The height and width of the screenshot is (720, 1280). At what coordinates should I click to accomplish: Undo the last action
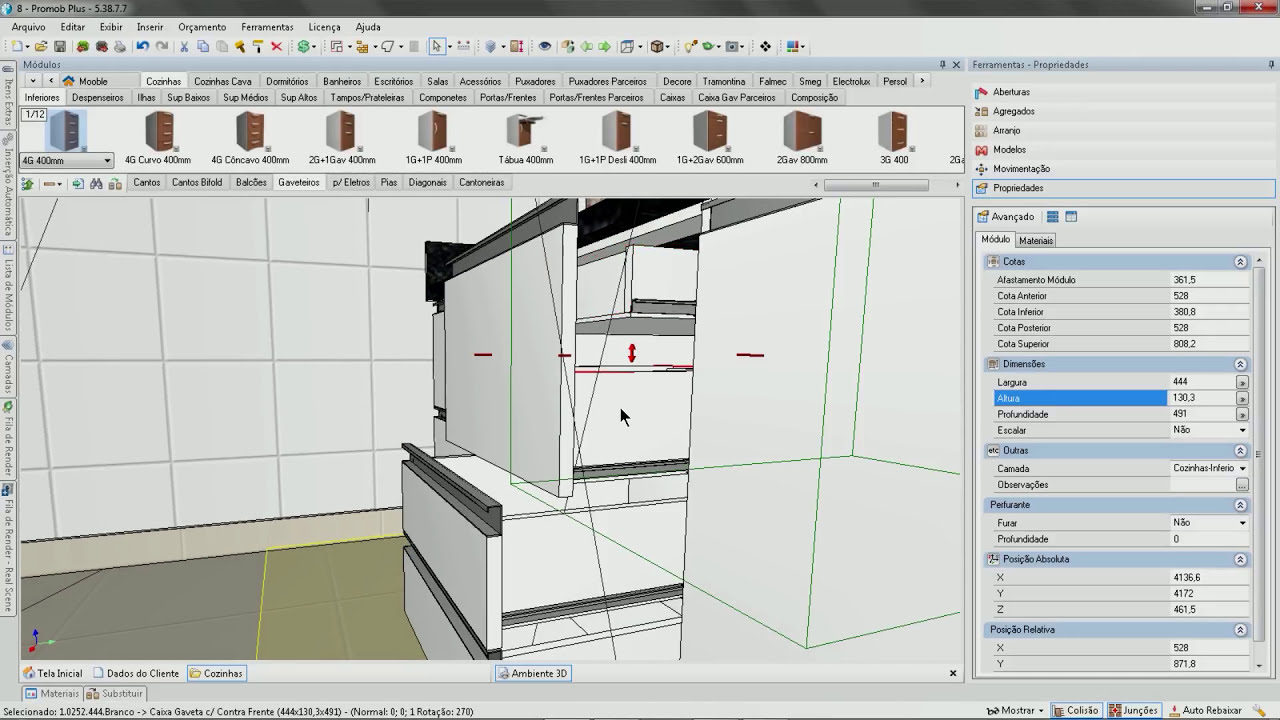point(143,46)
